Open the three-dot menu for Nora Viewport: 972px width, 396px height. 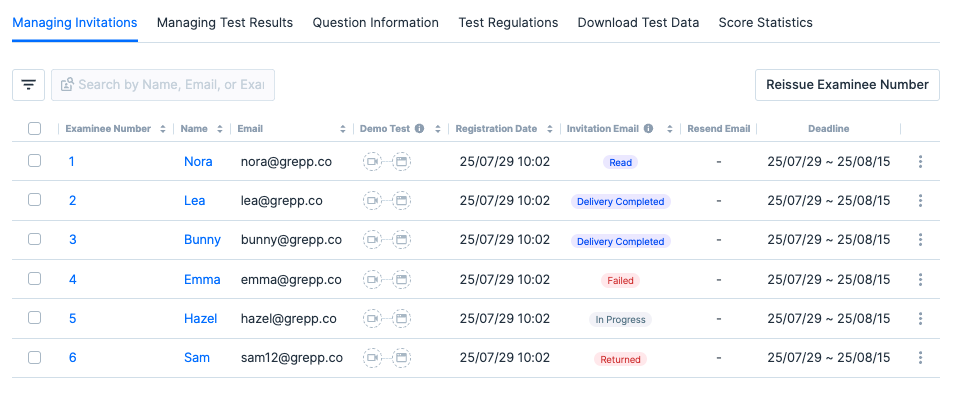coord(921,162)
